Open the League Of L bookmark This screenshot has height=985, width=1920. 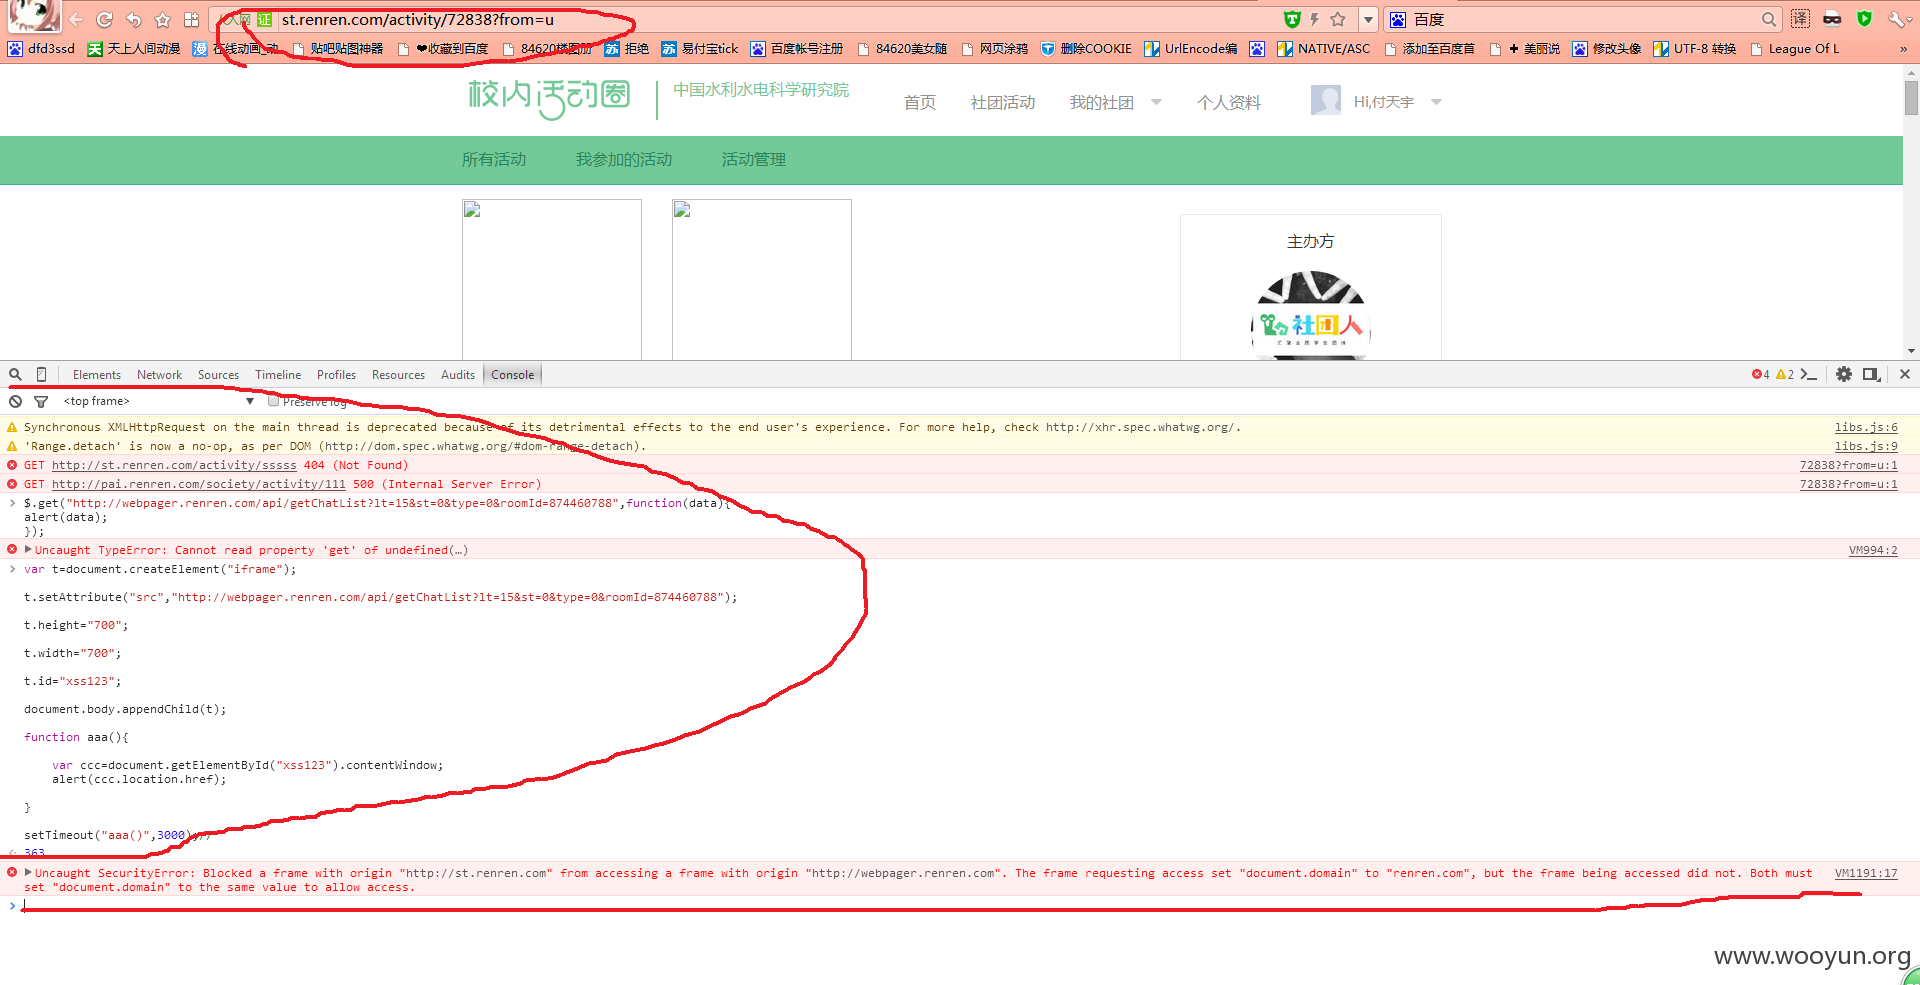(1795, 48)
